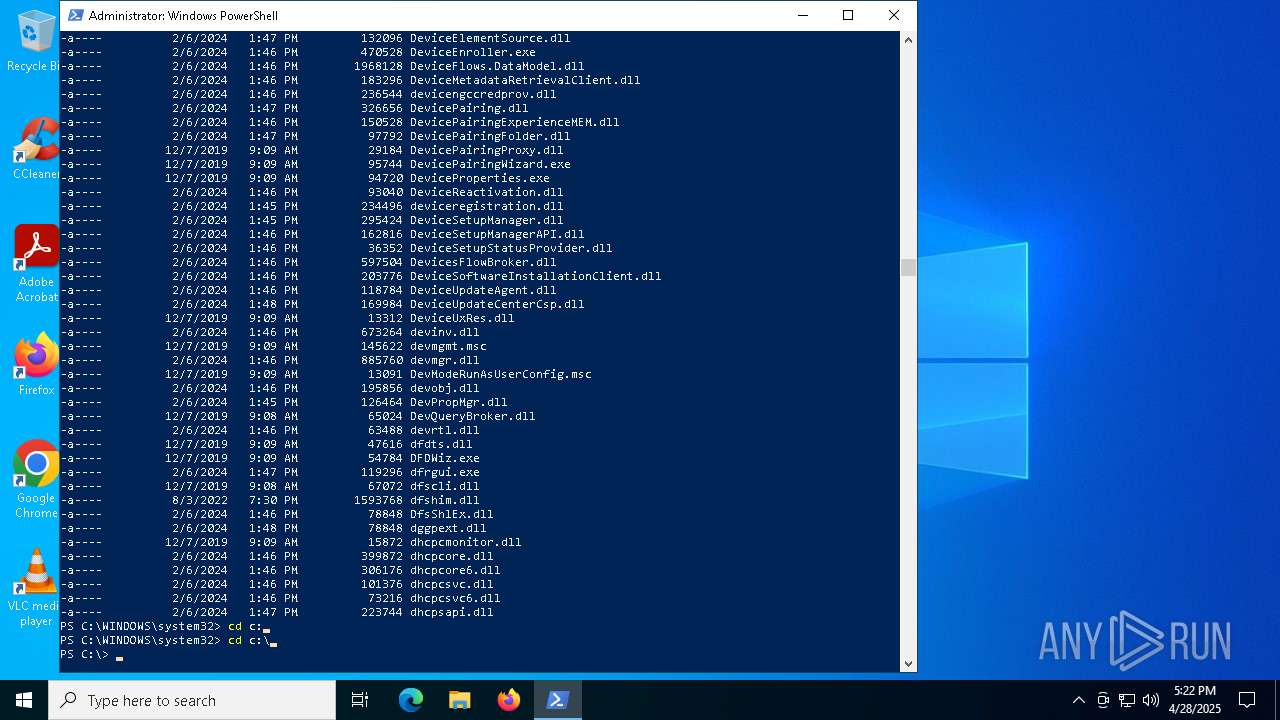The width and height of the screenshot is (1280, 720).
Task: Click the PowerShell taskbar button
Action: (x=557, y=700)
